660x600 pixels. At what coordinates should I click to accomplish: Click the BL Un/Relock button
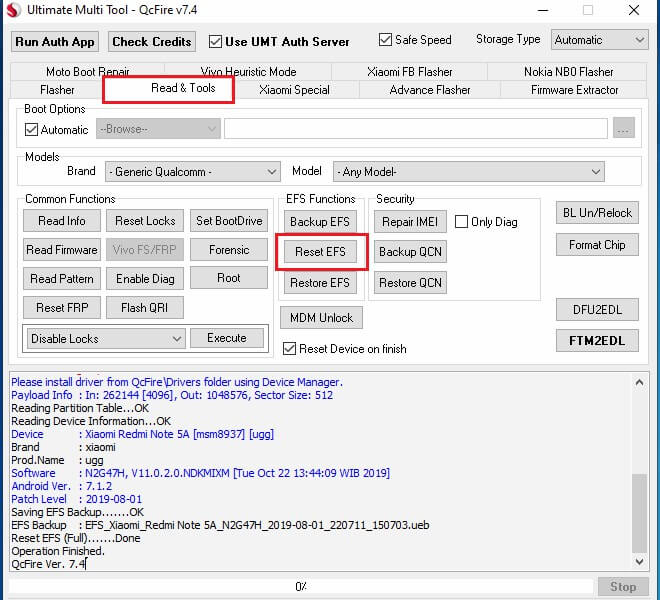[597, 213]
